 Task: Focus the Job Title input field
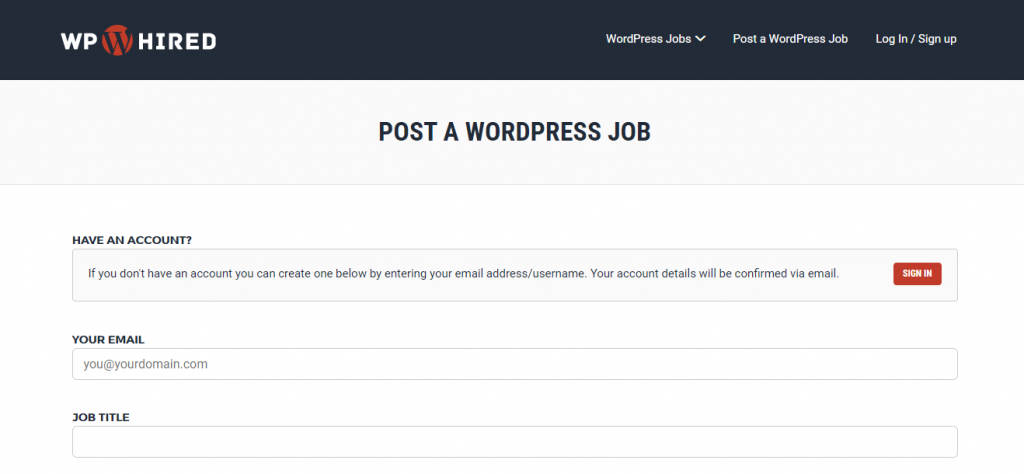pos(515,442)
